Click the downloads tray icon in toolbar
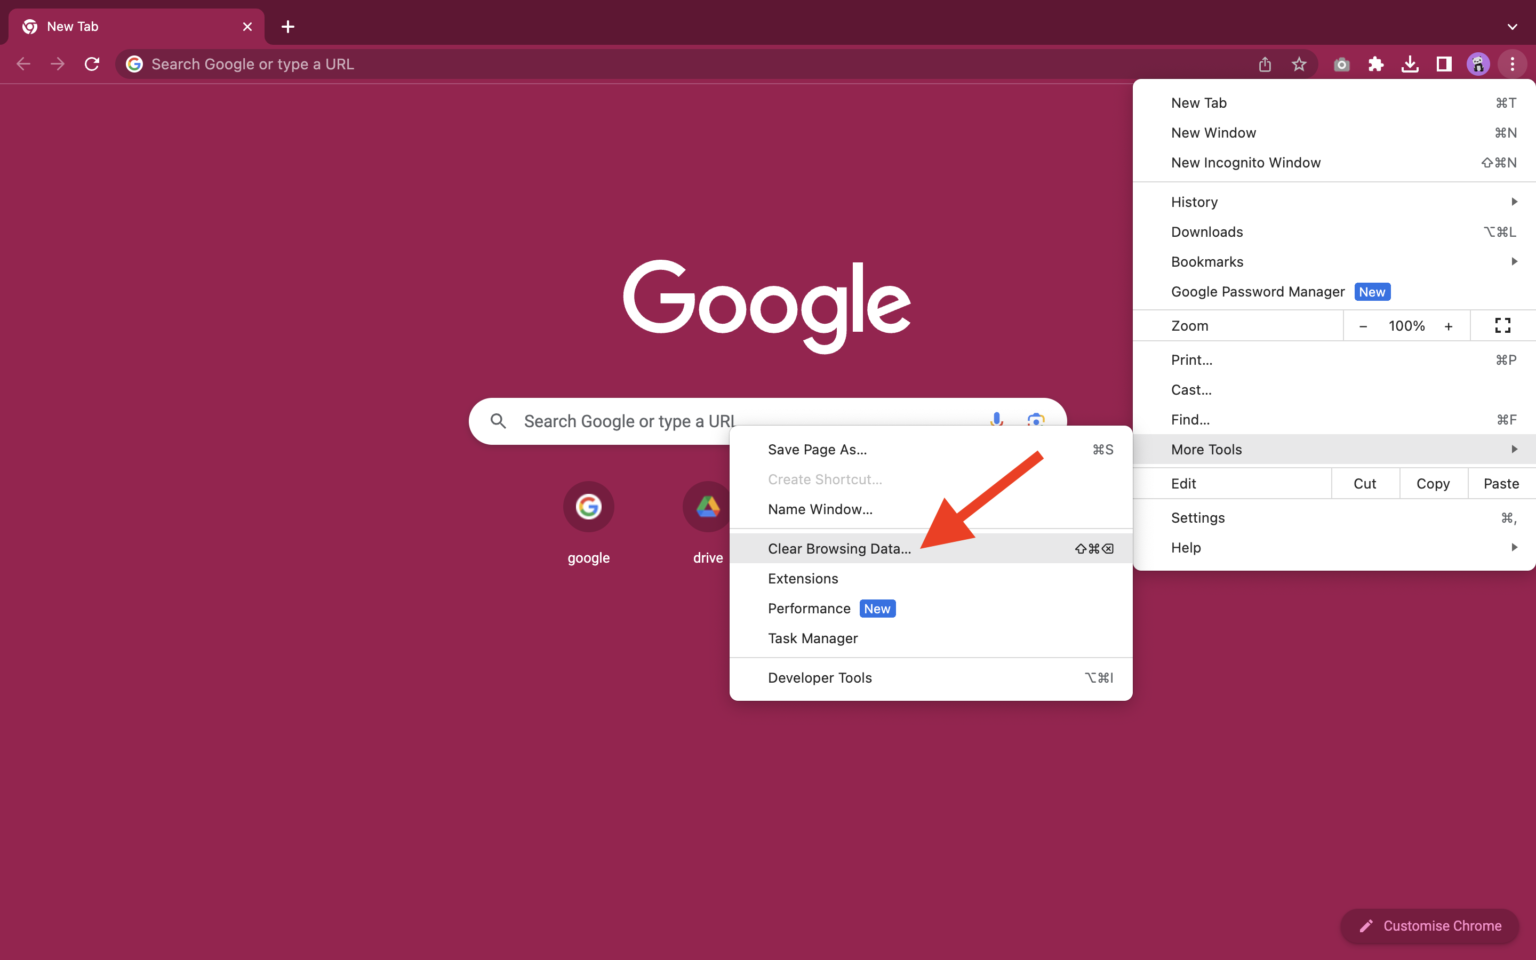1536x960 pixels. 1410,64
